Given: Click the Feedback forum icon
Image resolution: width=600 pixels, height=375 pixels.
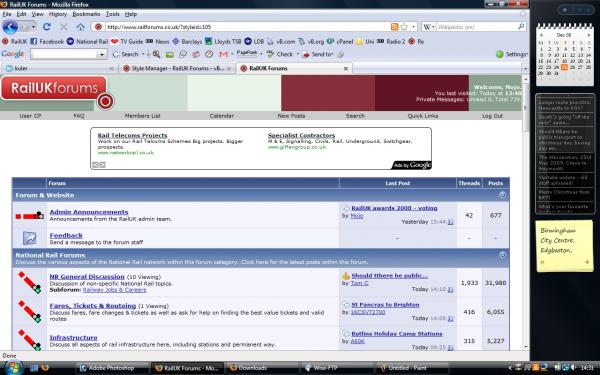Looking at the screenshot, I should click(x=29, y=238).
